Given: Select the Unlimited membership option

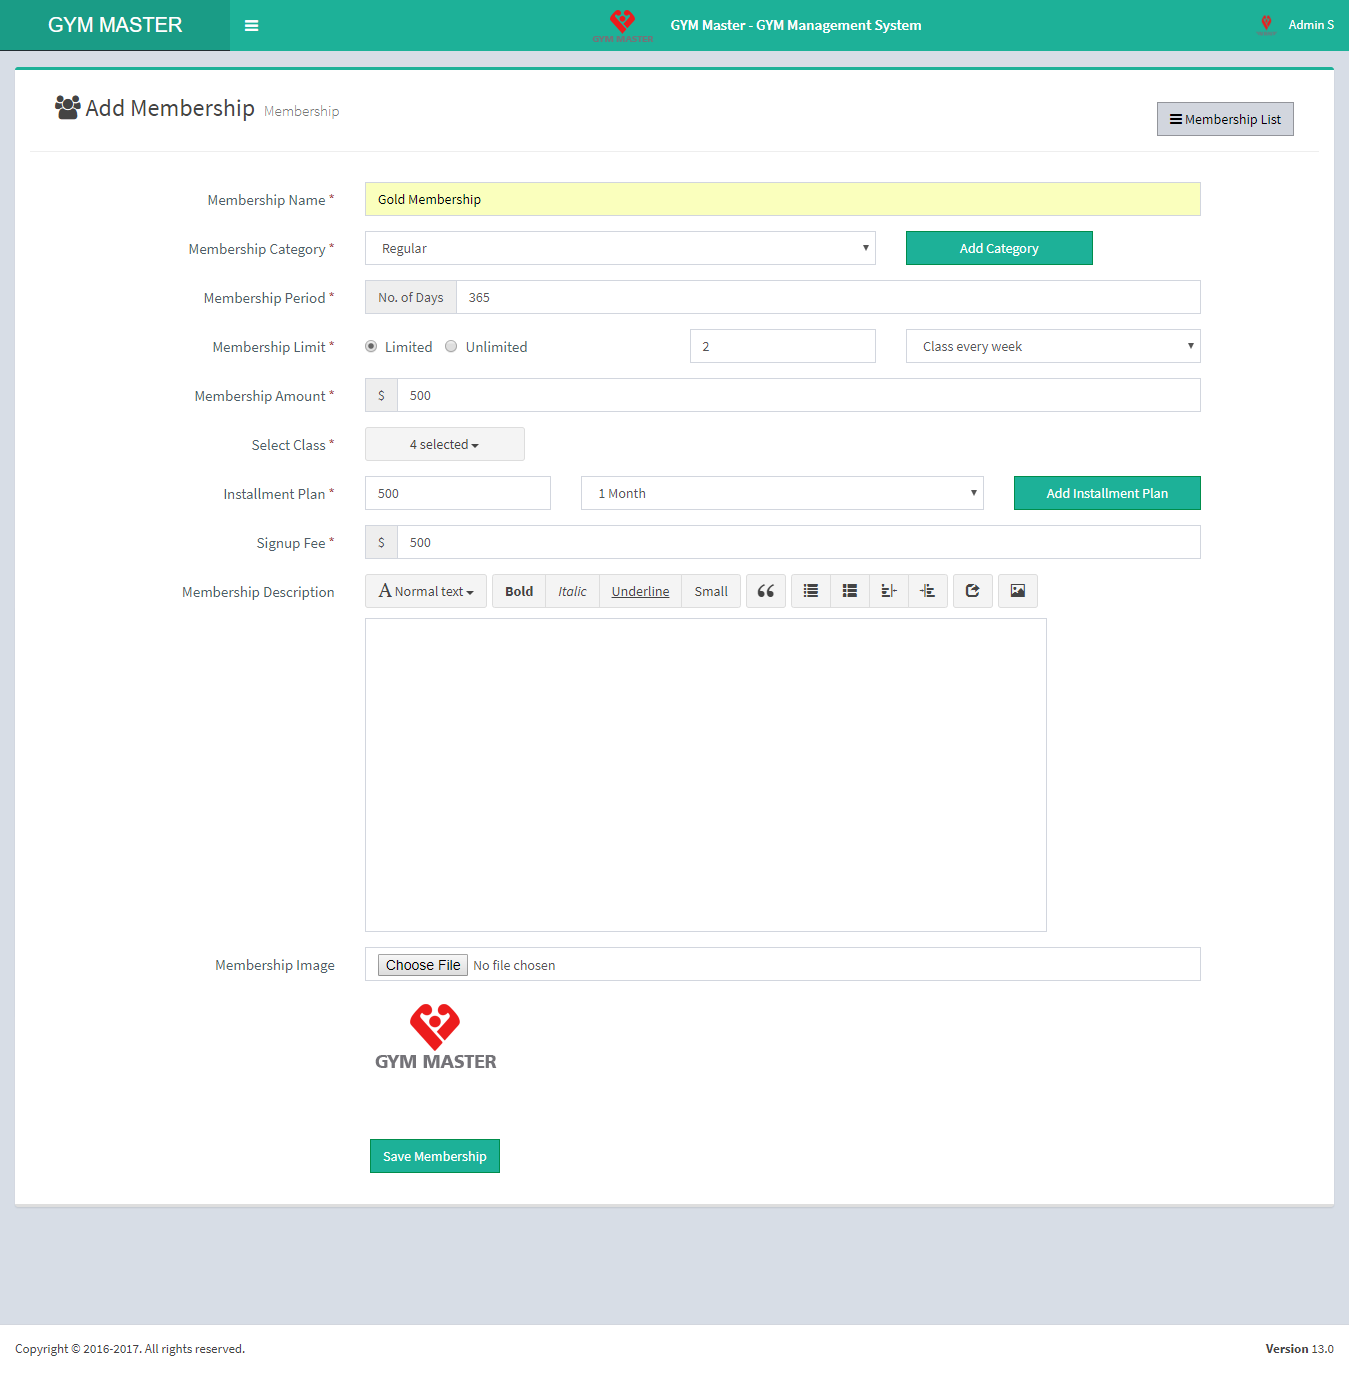Looking at the screenshot, I should (451, 347).
